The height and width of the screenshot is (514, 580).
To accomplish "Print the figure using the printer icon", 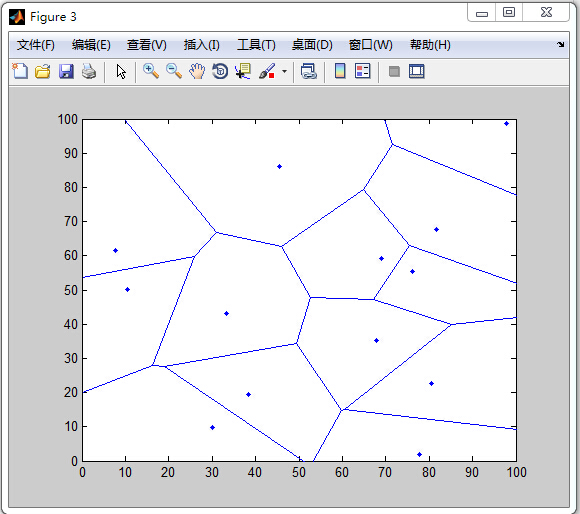I will pos(89,71).
